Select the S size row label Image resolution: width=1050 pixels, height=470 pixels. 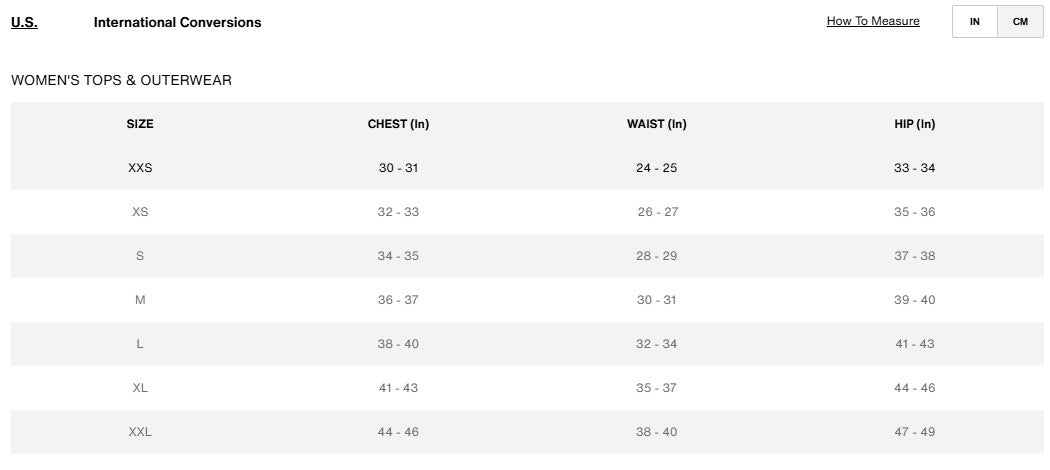tap(140, 256)
